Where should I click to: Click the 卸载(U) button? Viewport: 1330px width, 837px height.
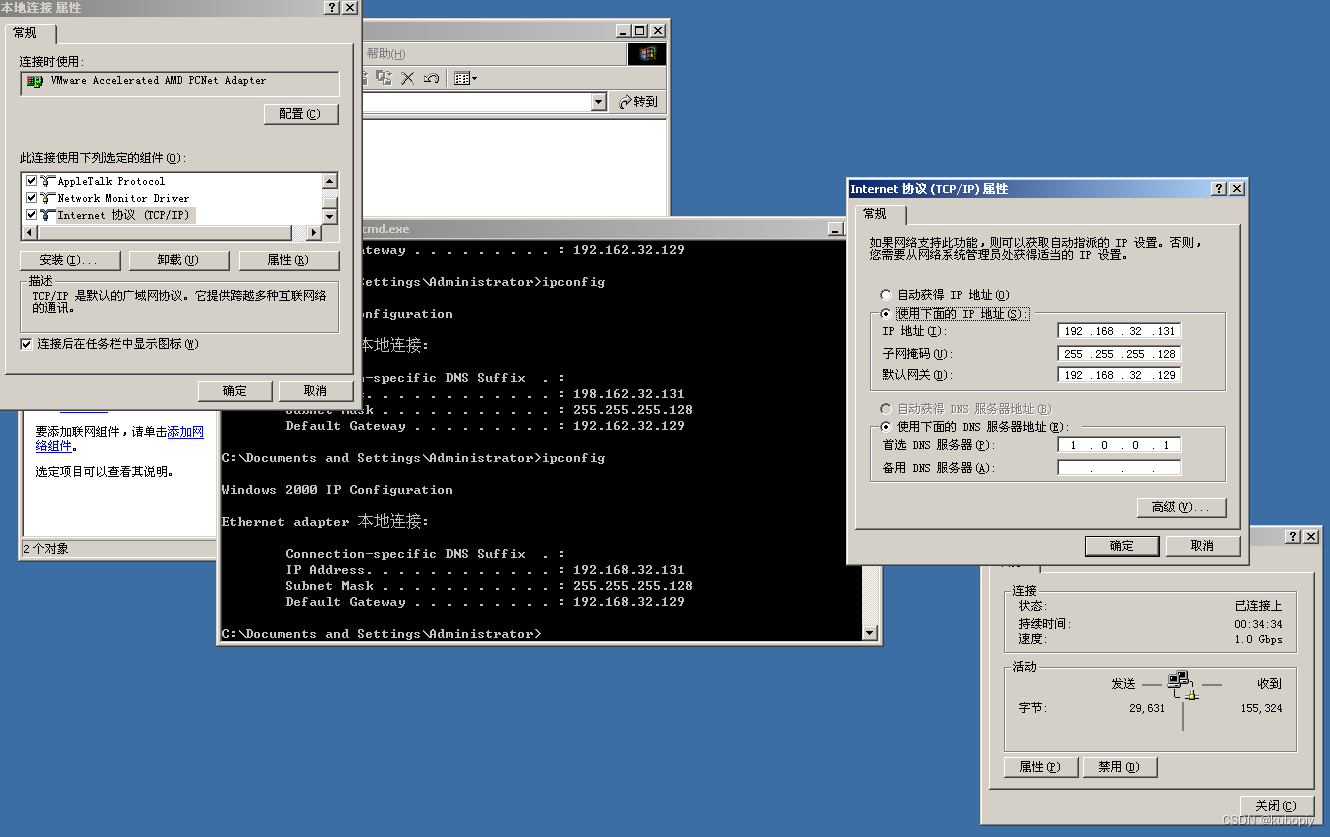[179, 260]
